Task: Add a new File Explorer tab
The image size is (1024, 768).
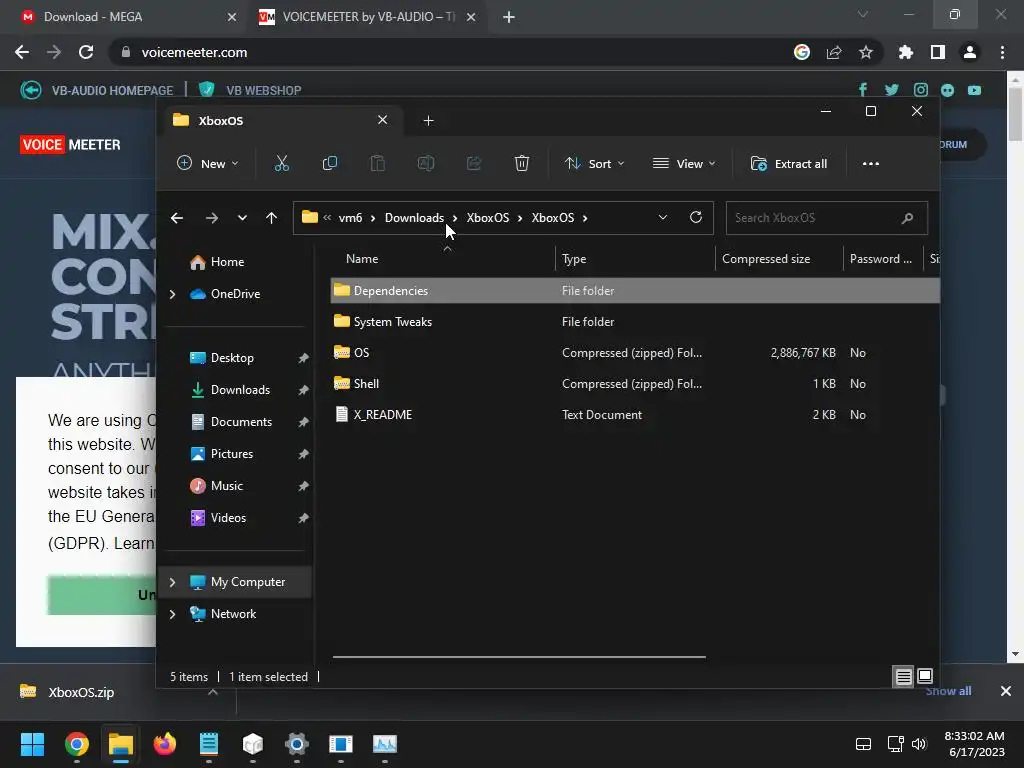Action: click(428, 120)
